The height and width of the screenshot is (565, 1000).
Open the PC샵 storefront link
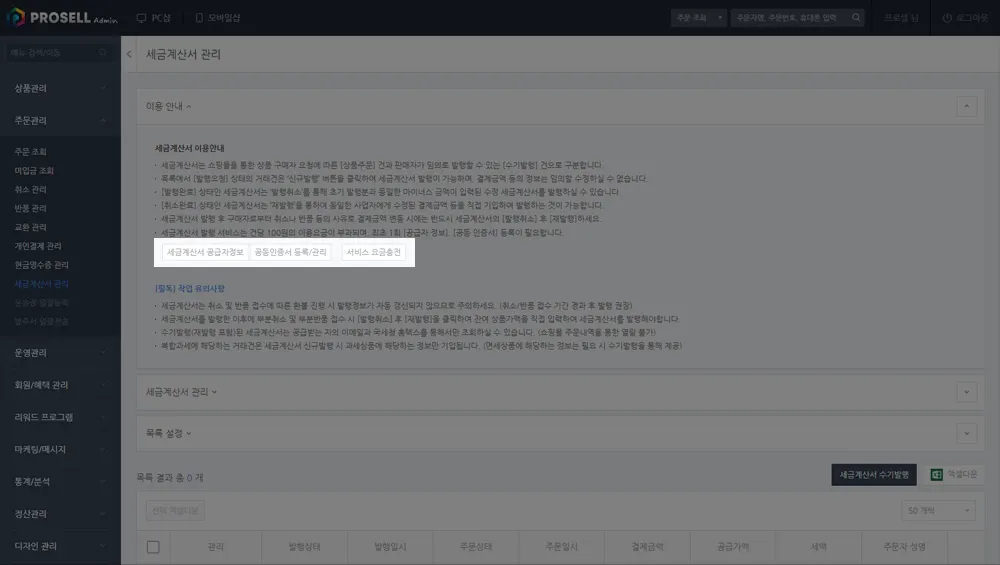[x=154, y=18]
